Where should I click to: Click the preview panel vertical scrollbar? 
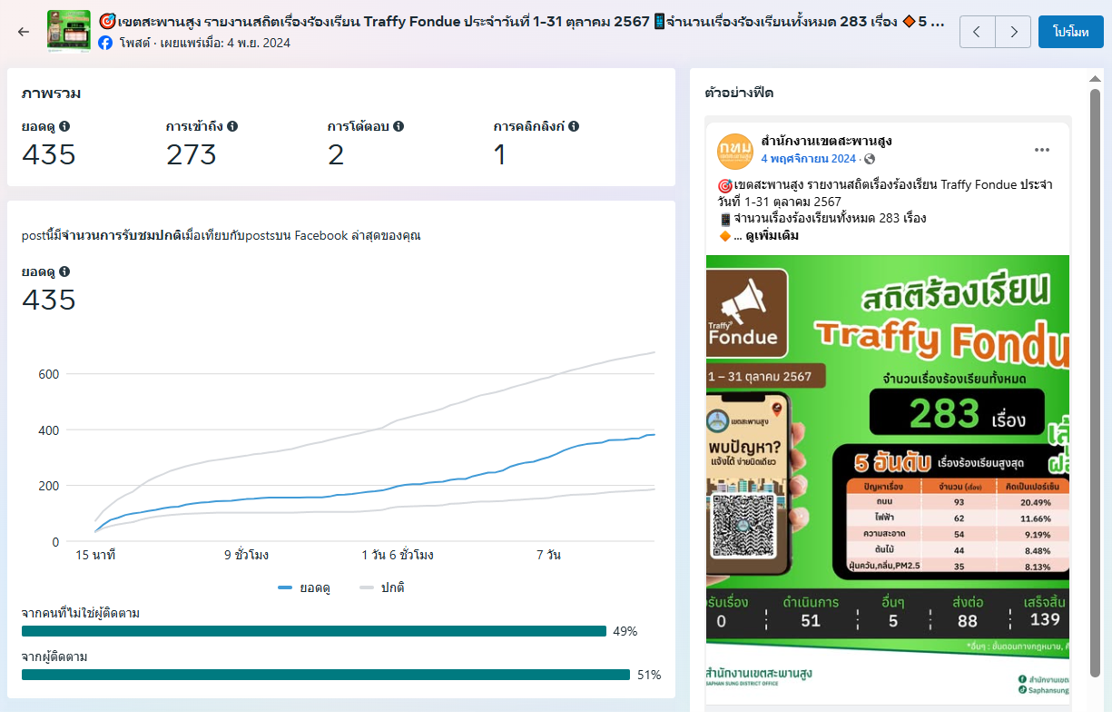(x=1095, y=383)
